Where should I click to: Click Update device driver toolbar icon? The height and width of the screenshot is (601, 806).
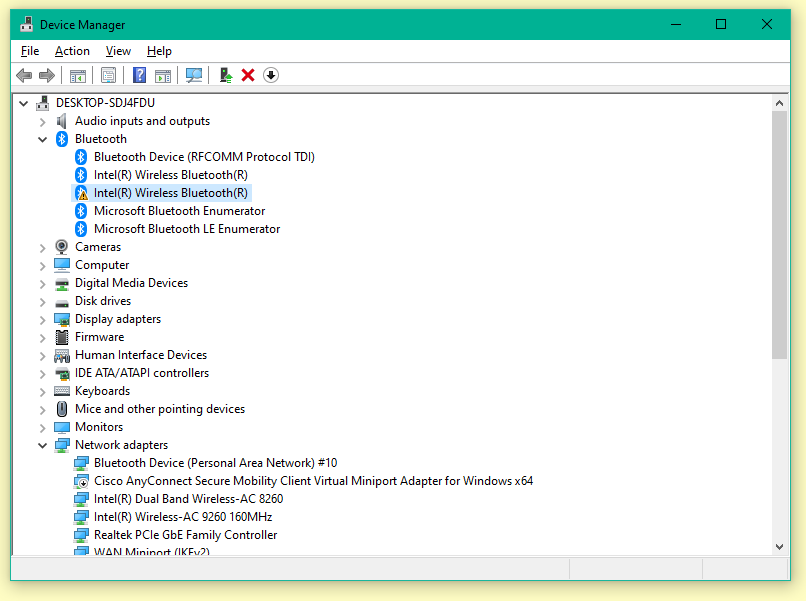click(226, 76)
